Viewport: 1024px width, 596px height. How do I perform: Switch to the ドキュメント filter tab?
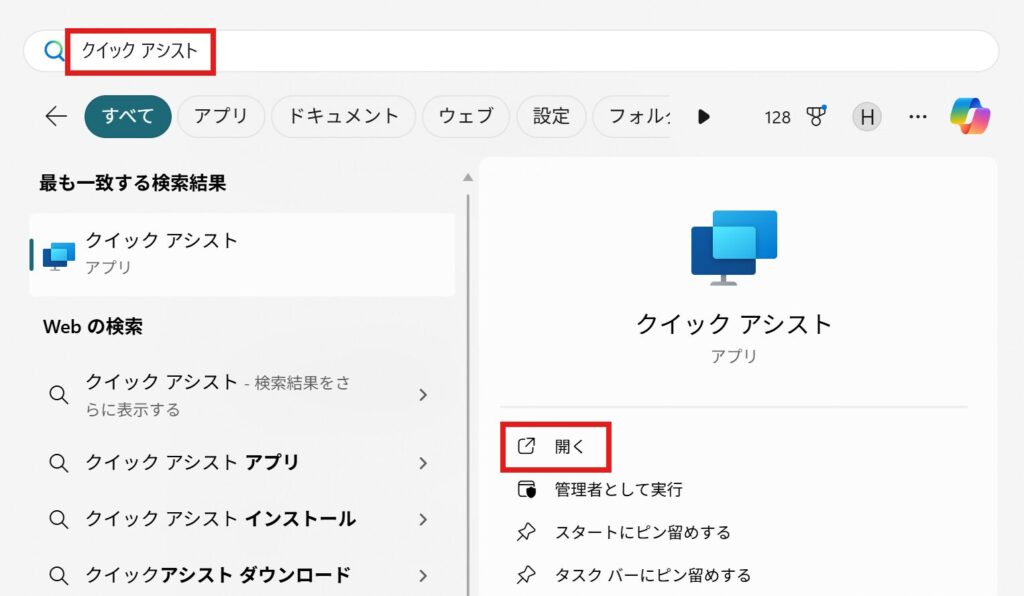click(344, 116)
